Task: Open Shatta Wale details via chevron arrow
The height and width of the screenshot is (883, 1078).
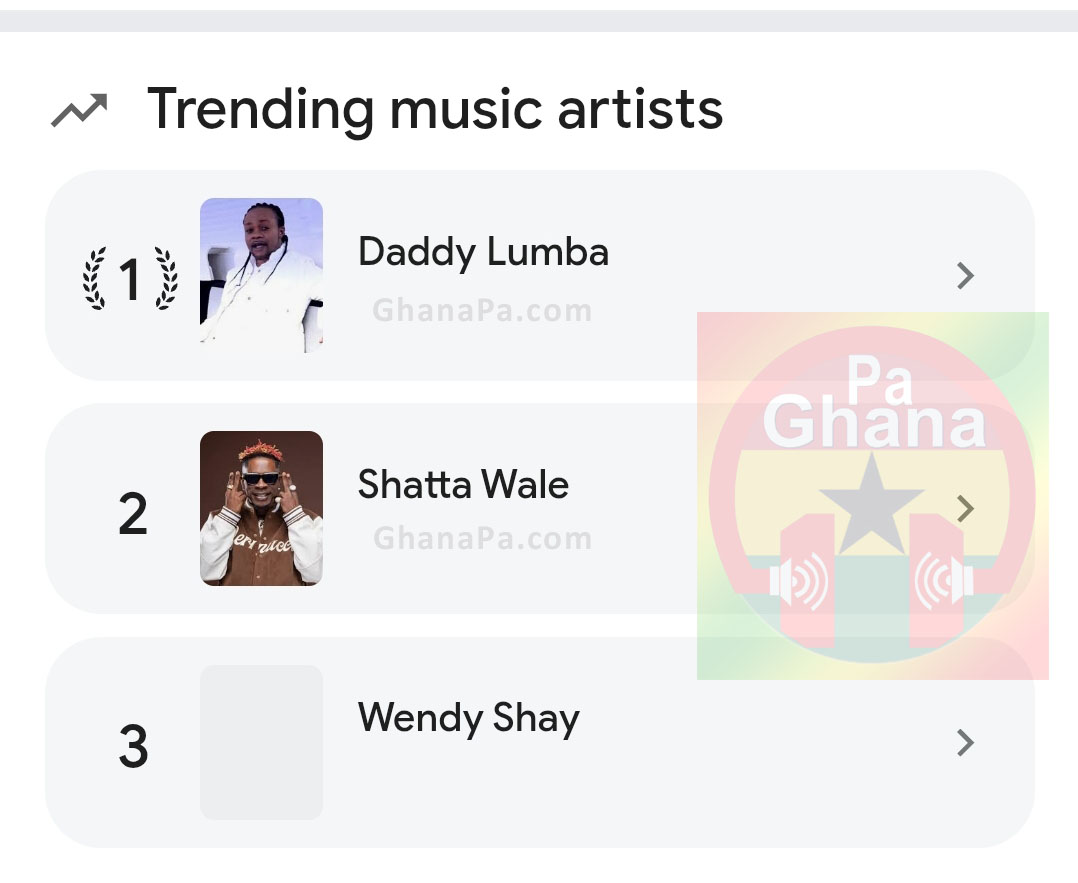Action: [964, 509]
